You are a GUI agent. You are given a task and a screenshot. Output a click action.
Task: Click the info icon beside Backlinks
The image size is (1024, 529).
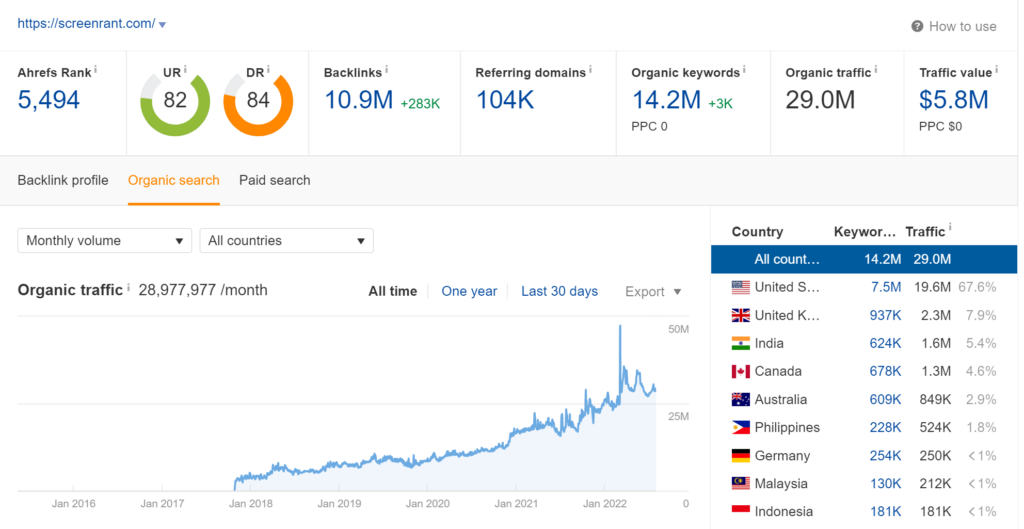coord(387,69)
